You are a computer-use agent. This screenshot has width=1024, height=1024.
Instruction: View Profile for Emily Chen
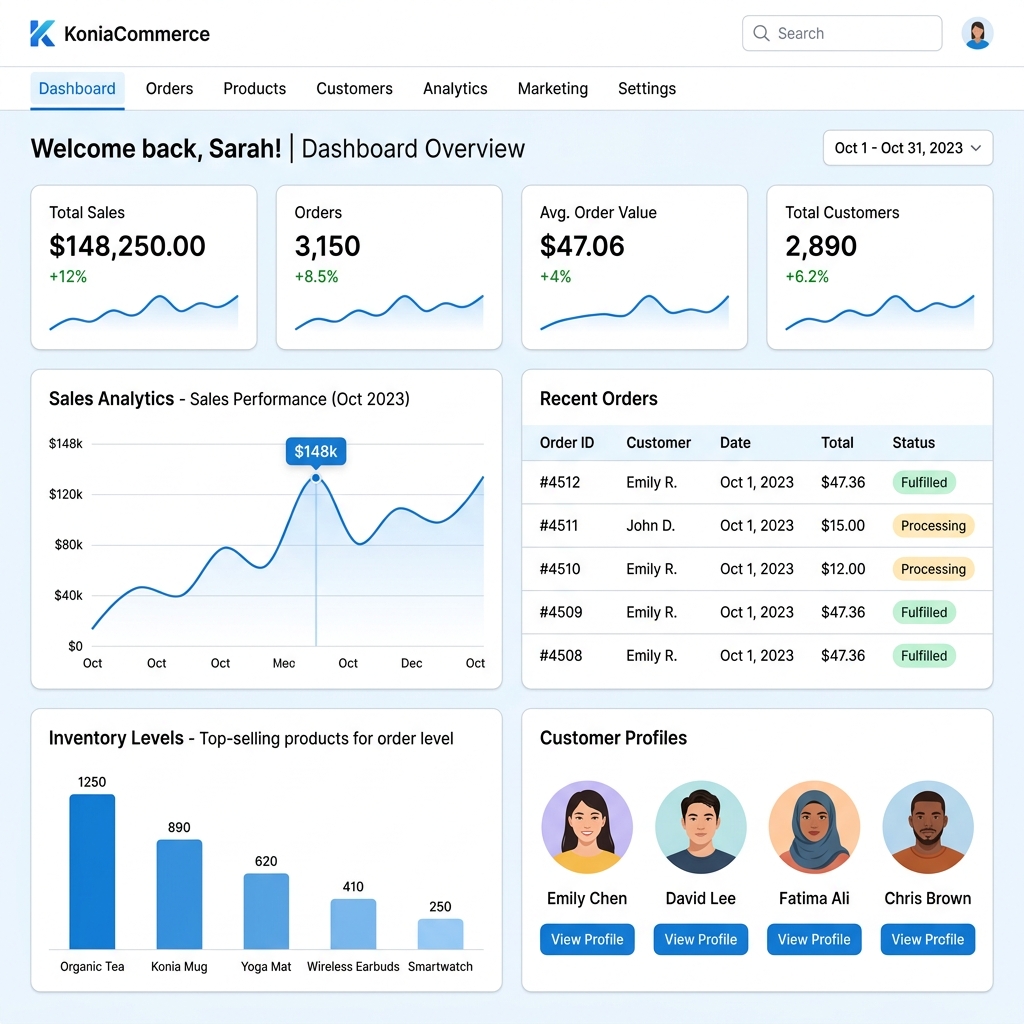586,939
